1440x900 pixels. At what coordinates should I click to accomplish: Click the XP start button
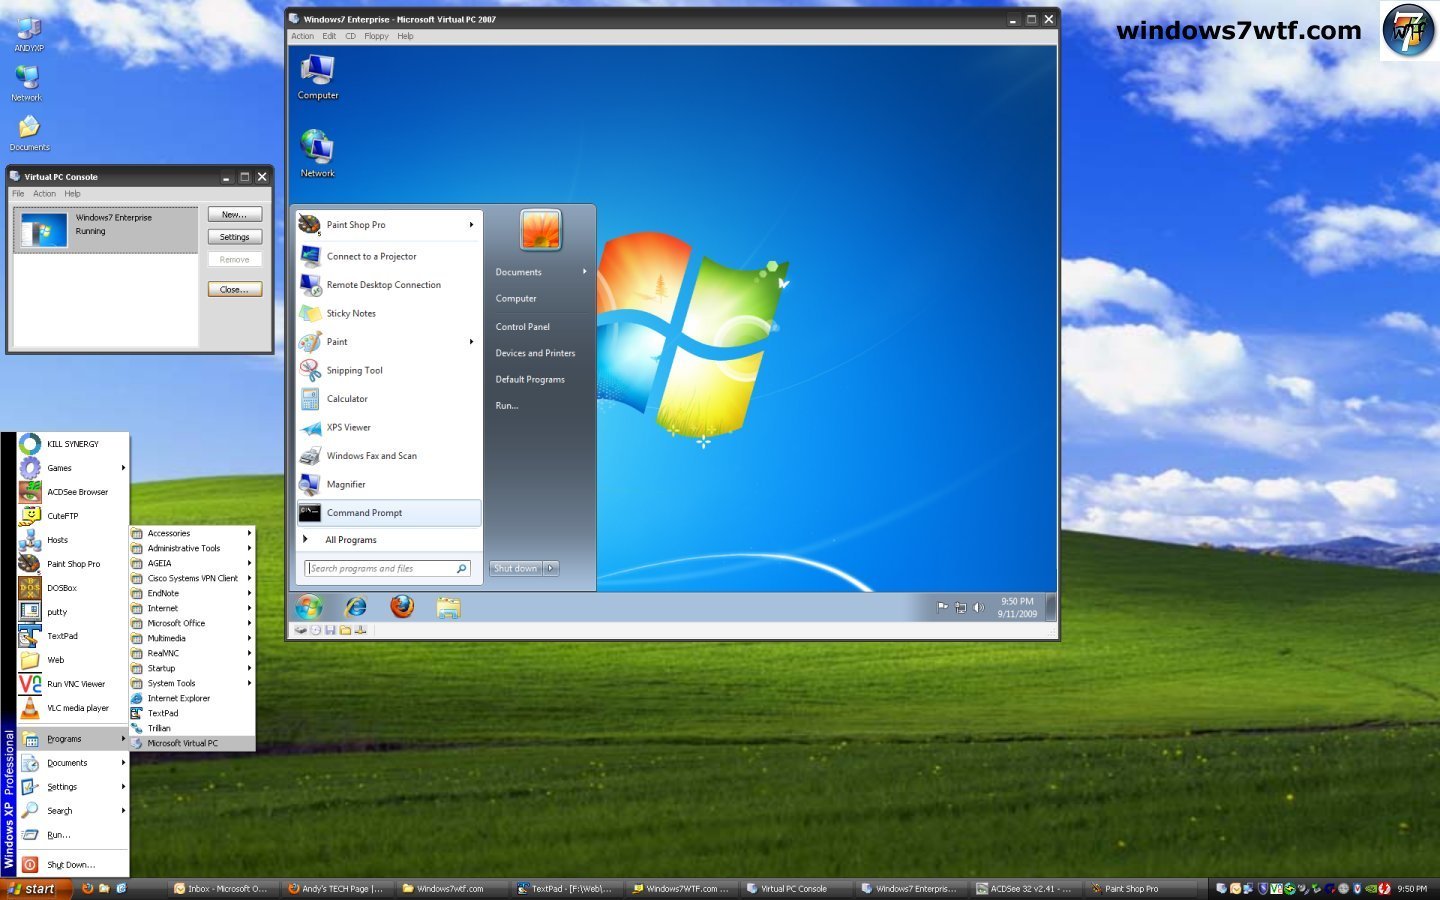[36, 889]
